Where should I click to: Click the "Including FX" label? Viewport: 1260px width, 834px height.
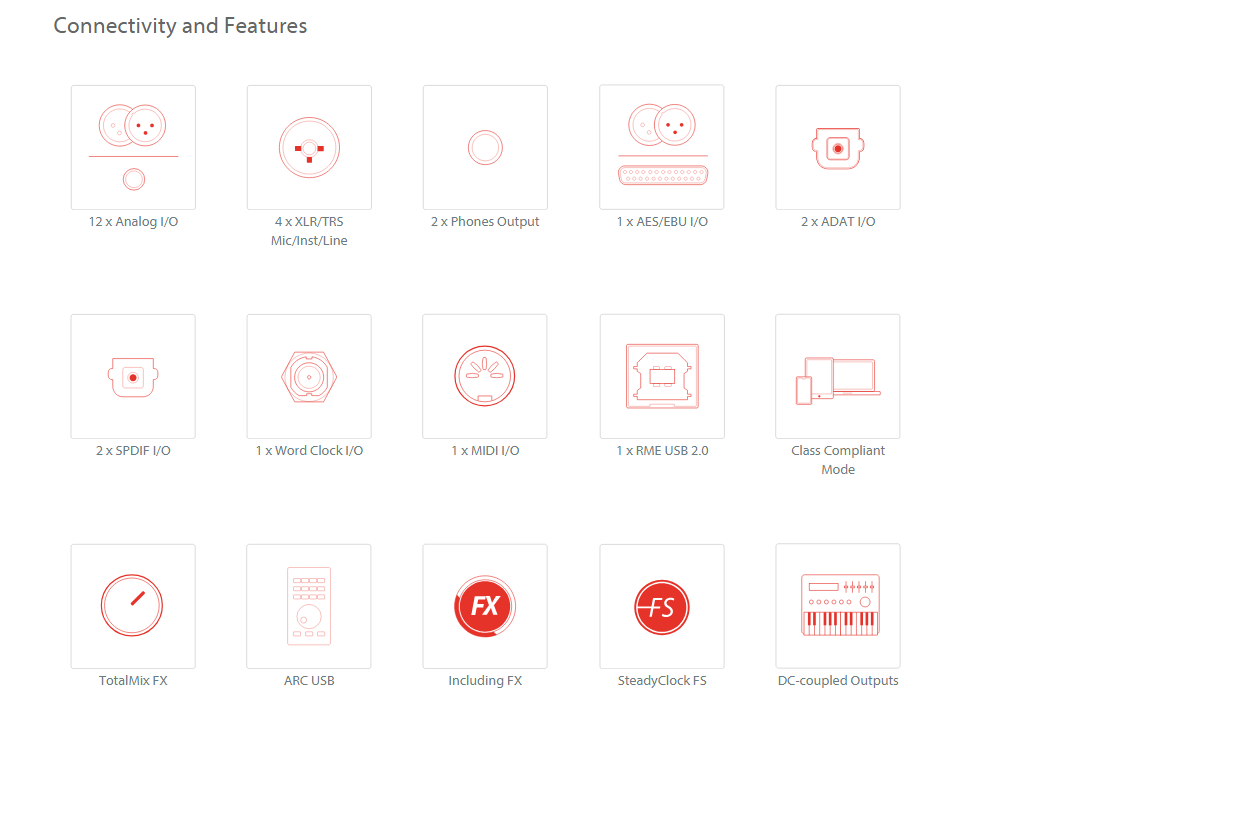[485, 681]
